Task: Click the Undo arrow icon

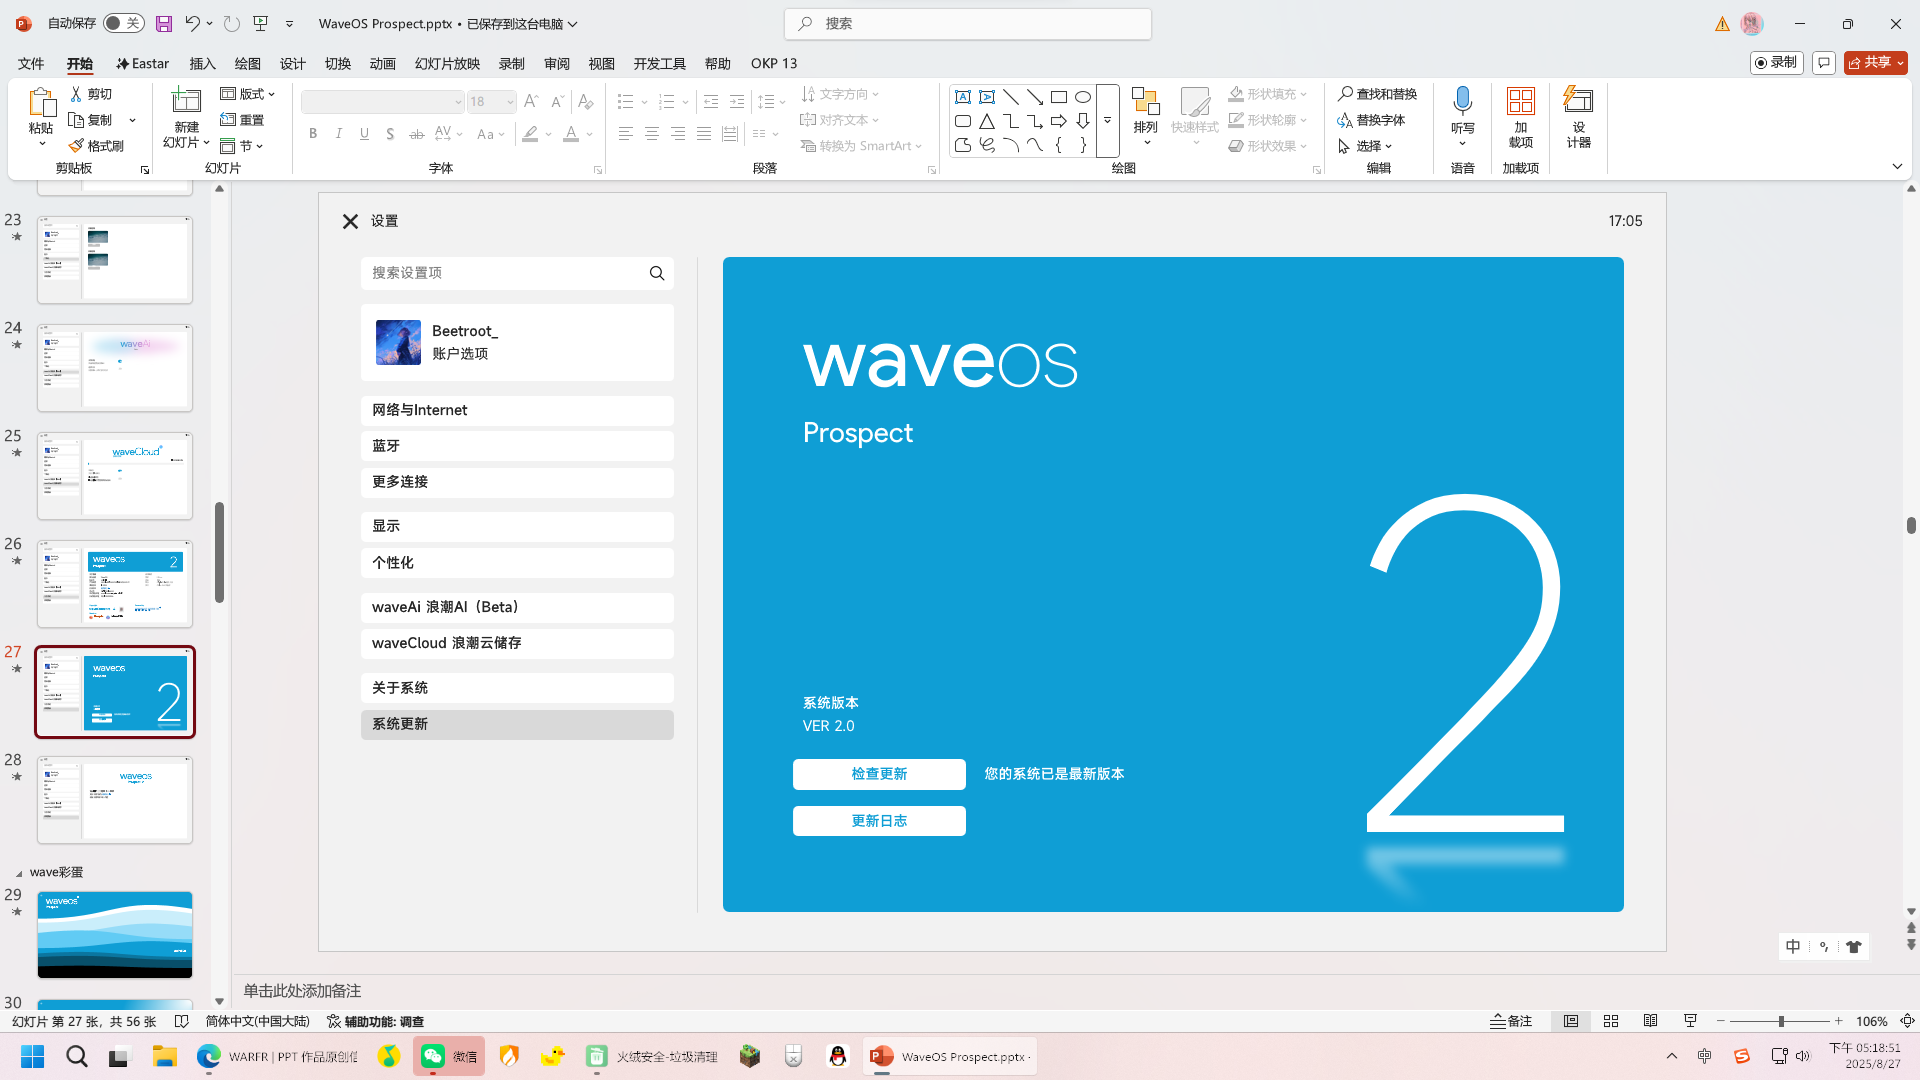Action: [192, 23]
